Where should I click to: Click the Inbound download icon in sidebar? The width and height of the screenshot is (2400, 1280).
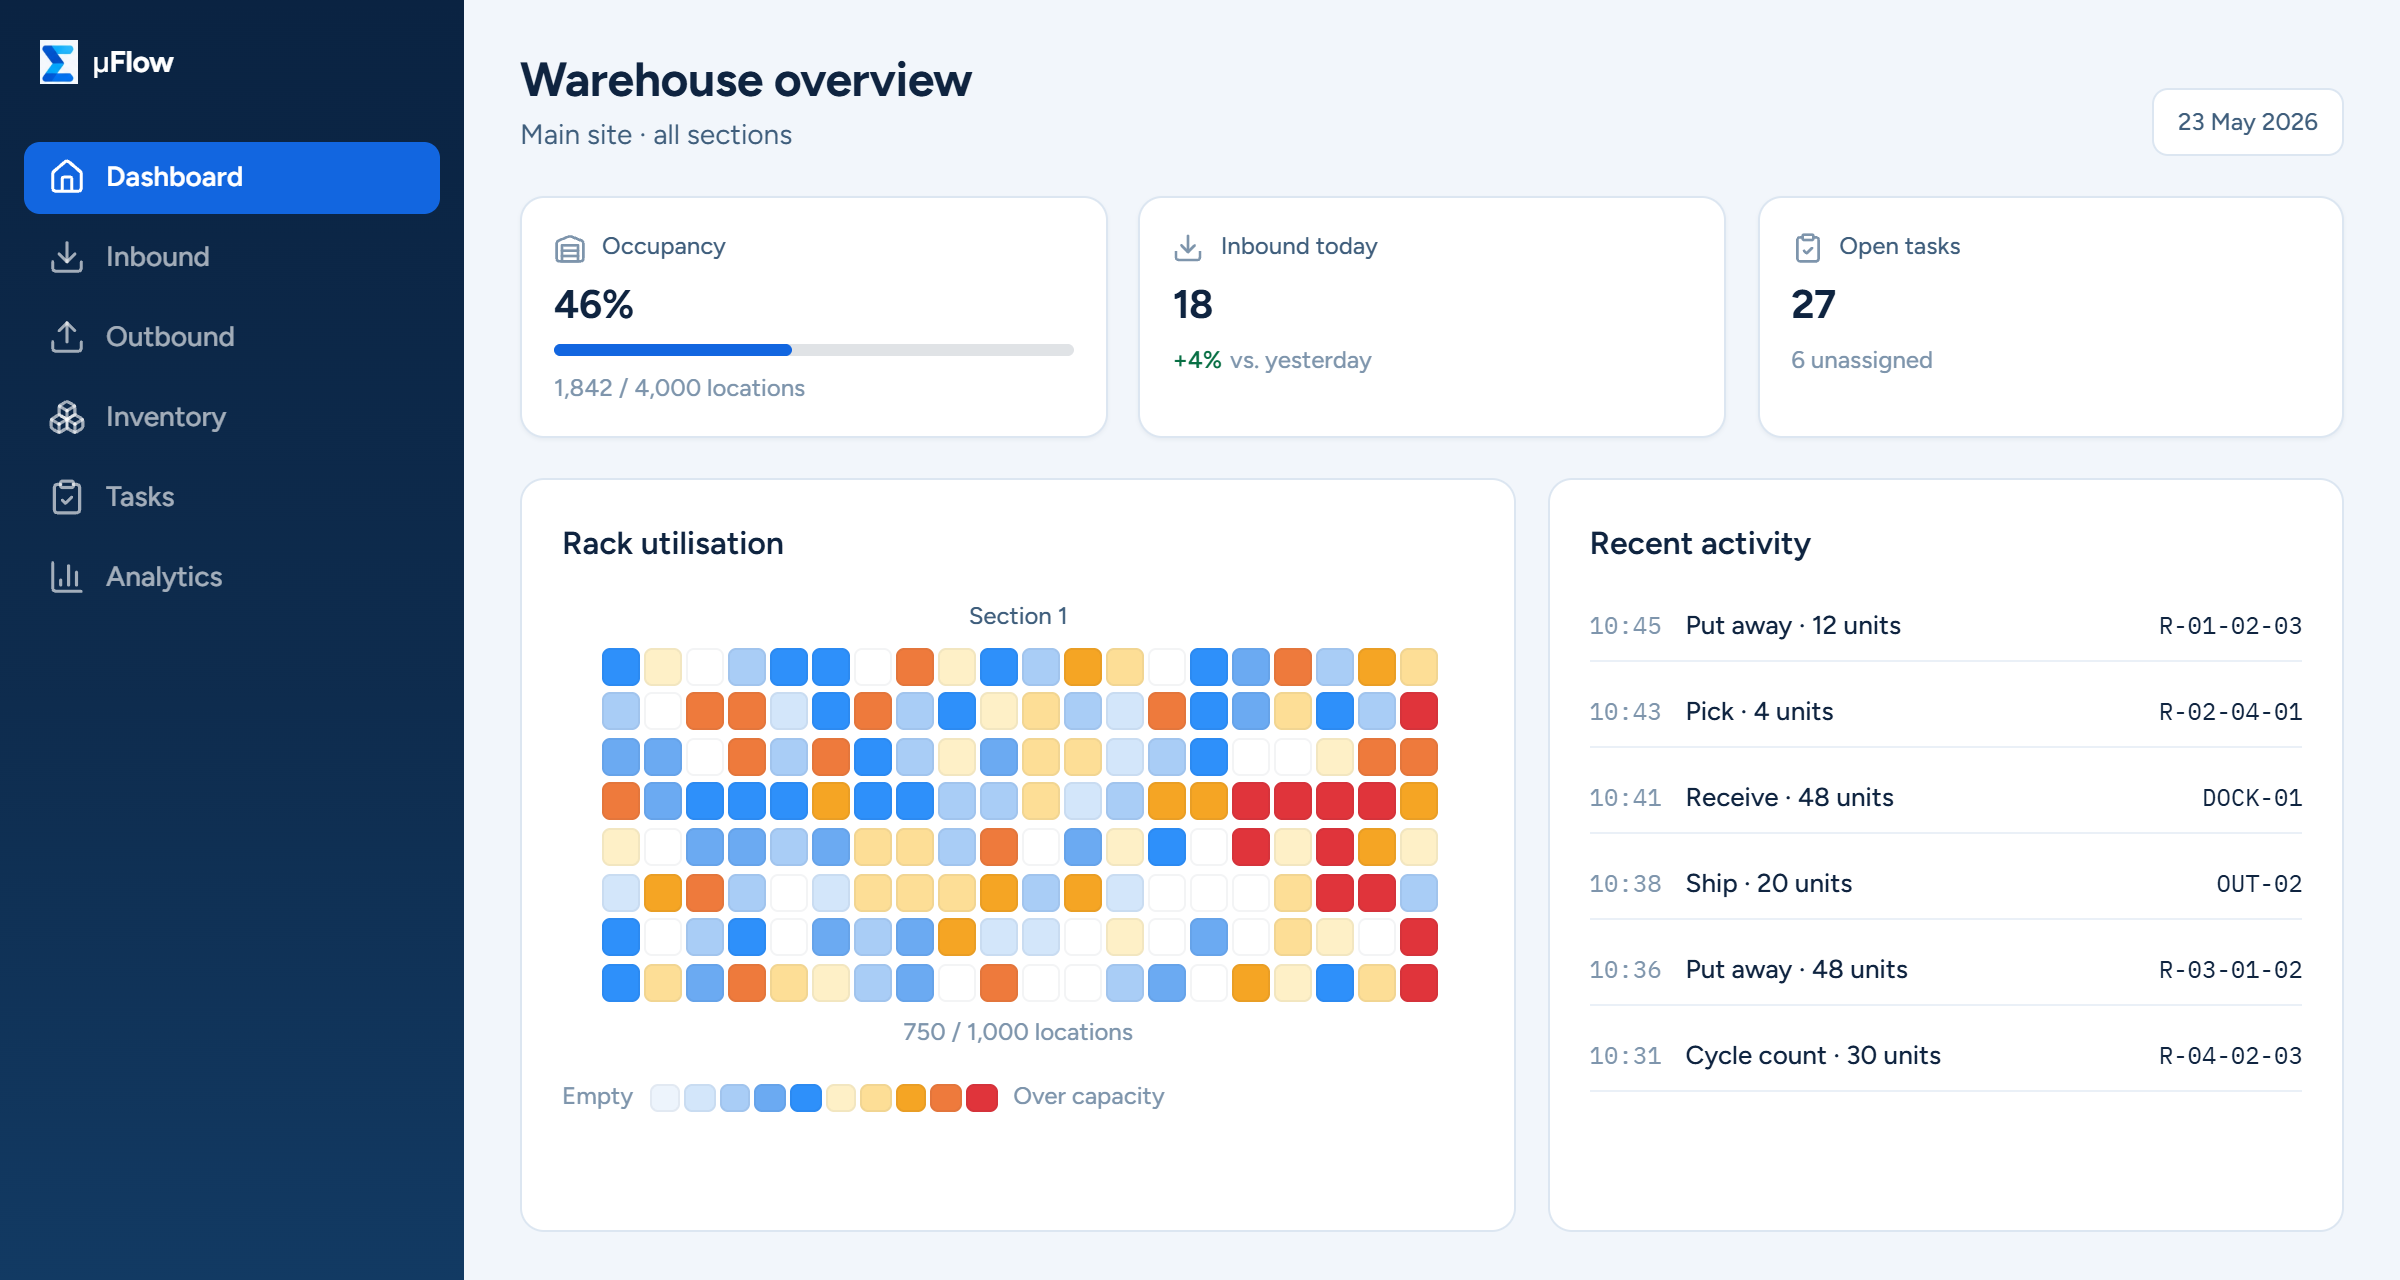pyautogui.click(x=67, y=257)
